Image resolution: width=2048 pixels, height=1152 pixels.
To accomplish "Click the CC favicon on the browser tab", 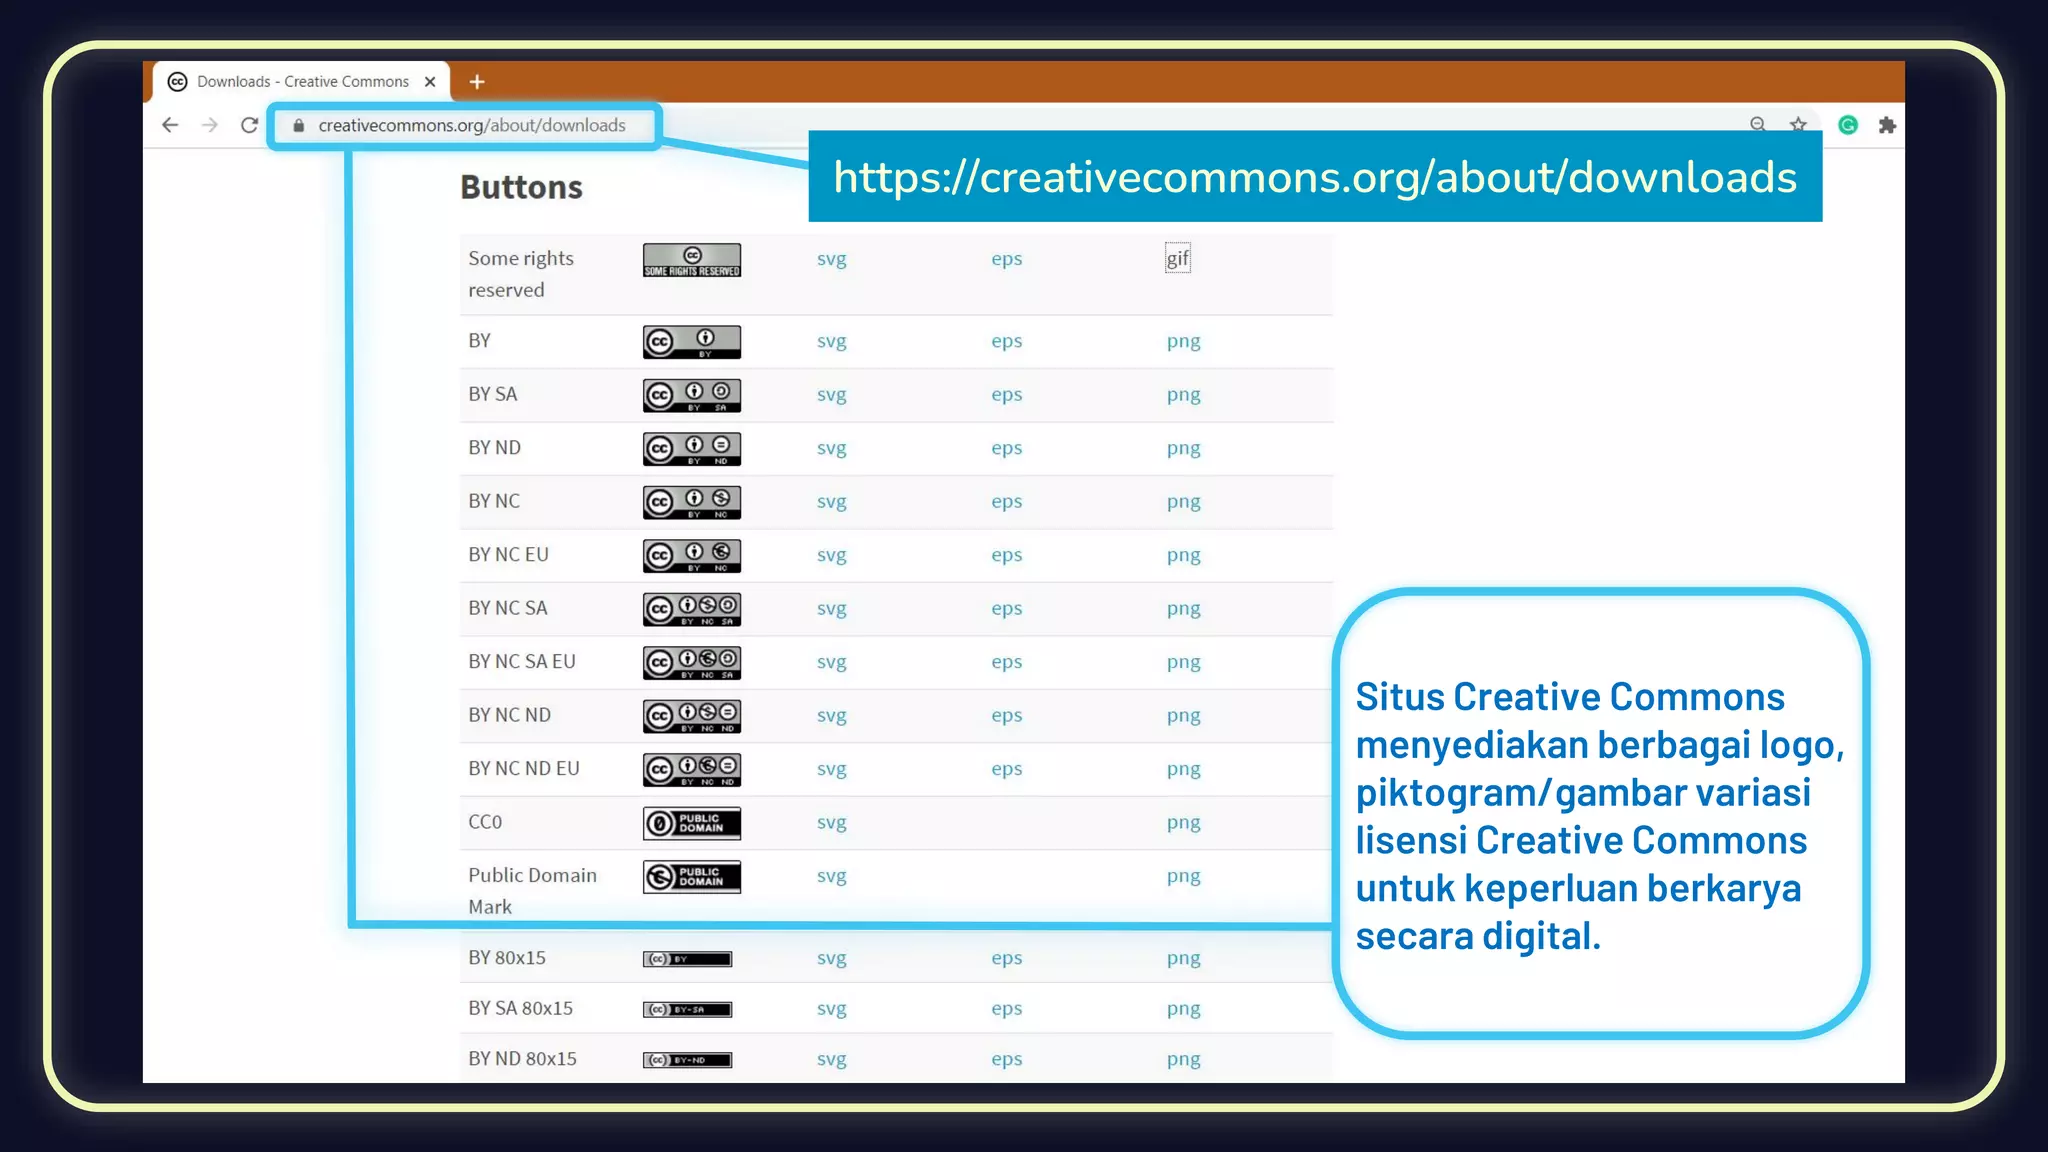I will 179,81.
